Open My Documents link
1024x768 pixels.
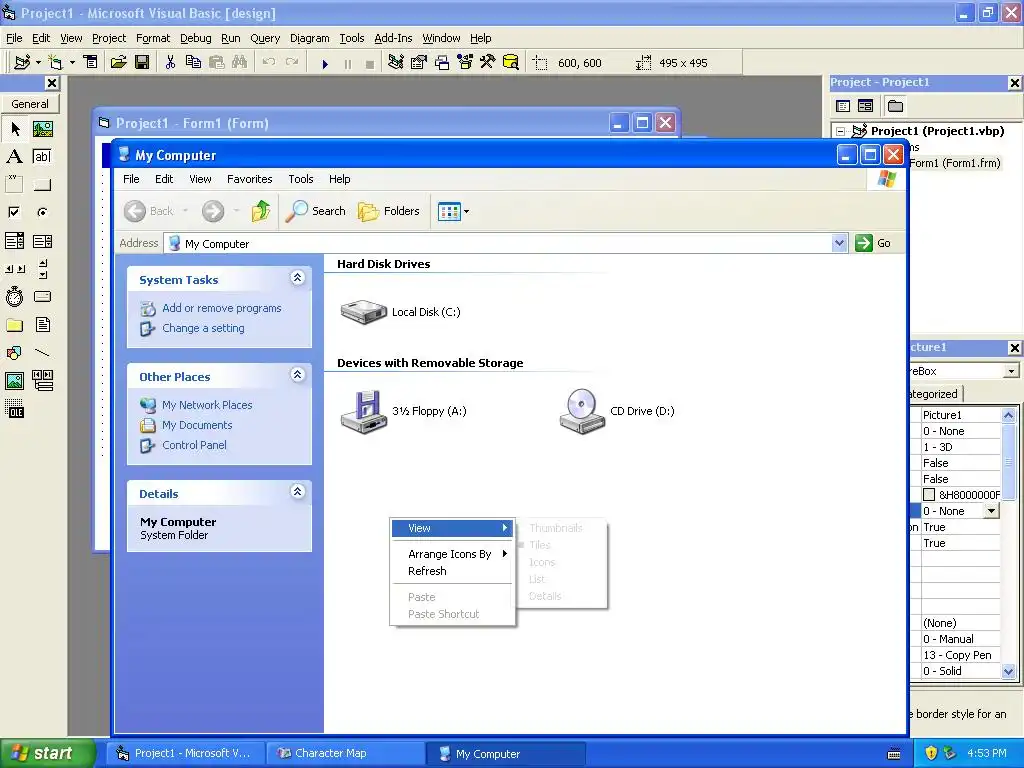tap(197, 425)
